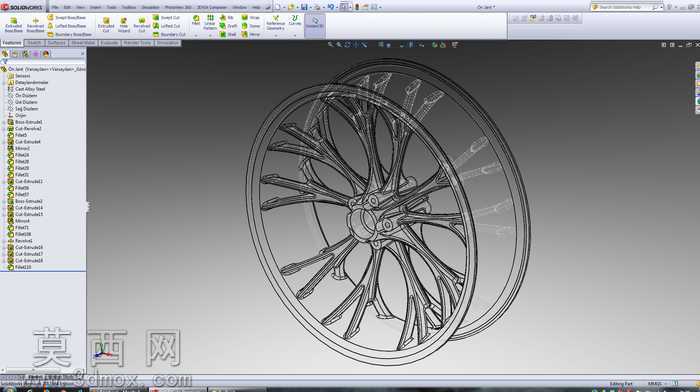Click the Zoom to Fit view icon
The image size is (700, 392).
tap(331, 45)
